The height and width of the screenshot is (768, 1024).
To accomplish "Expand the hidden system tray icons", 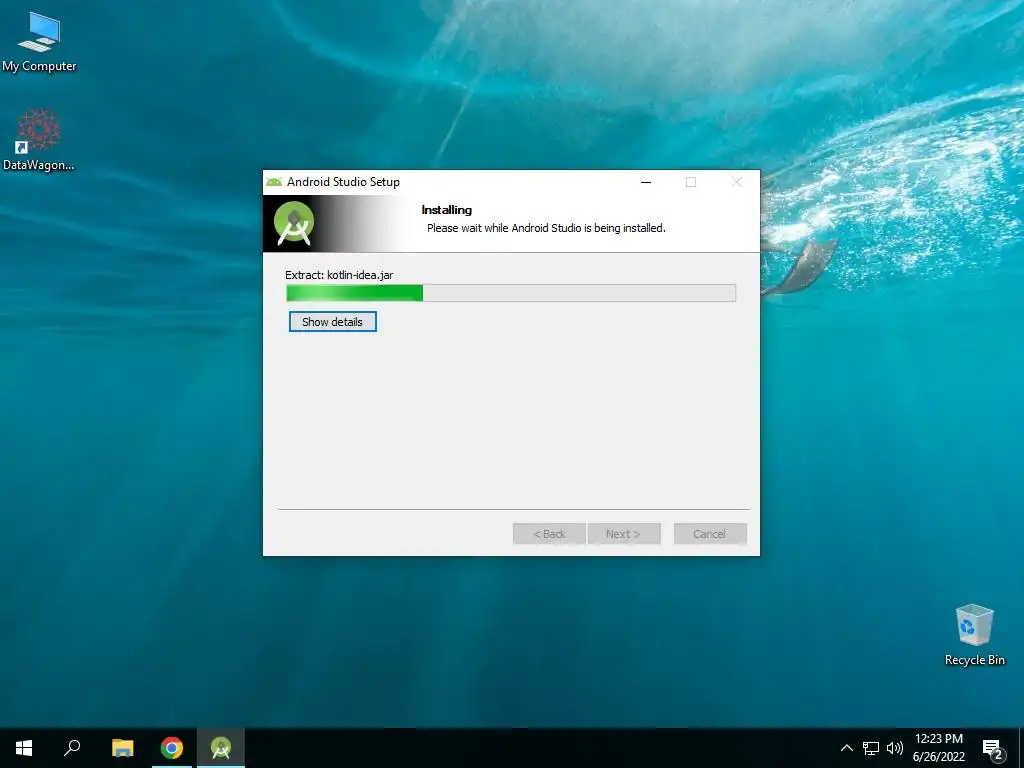I will click(x=846, y=748).
